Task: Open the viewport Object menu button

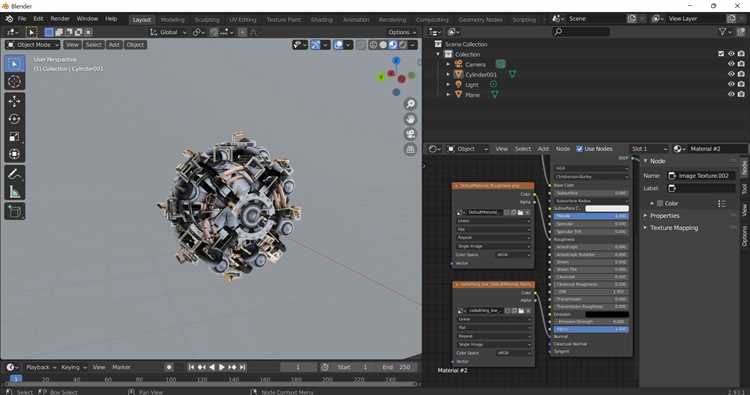Action: (x=135, y=44)
